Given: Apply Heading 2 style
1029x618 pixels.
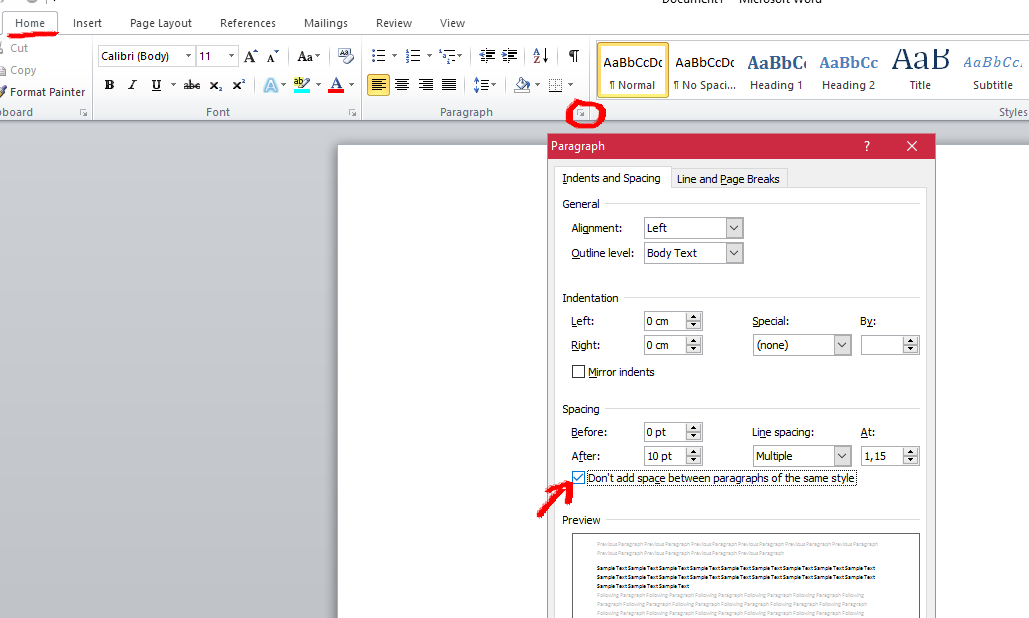Looking at the screenshot, I should coord(849,70).
